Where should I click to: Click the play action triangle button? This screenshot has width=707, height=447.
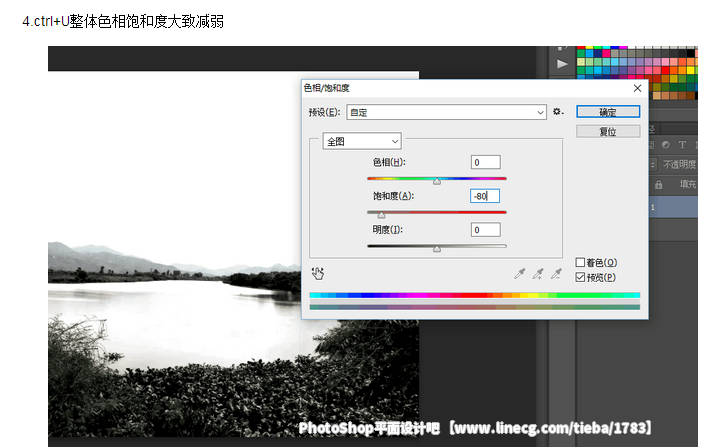pos(562,64)
